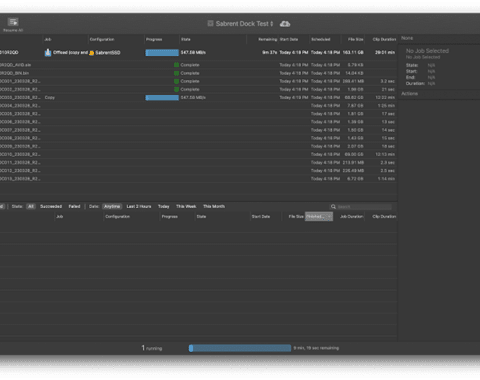Click the '1 running' status text

152,348
